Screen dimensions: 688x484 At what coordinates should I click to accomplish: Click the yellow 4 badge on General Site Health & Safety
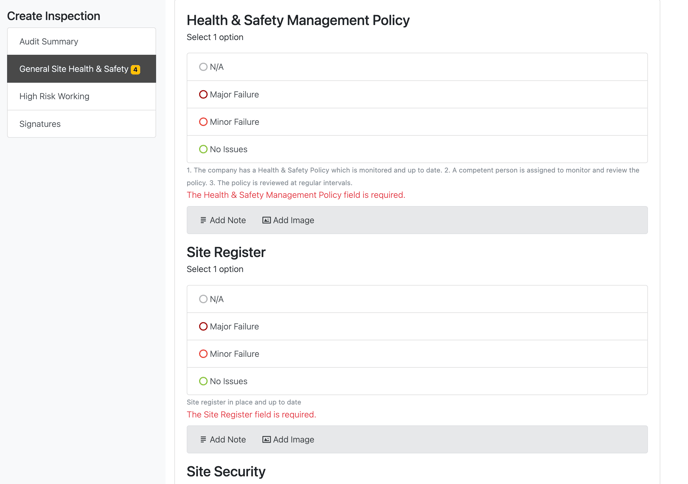pyautogui.click(x=136, y=69)
